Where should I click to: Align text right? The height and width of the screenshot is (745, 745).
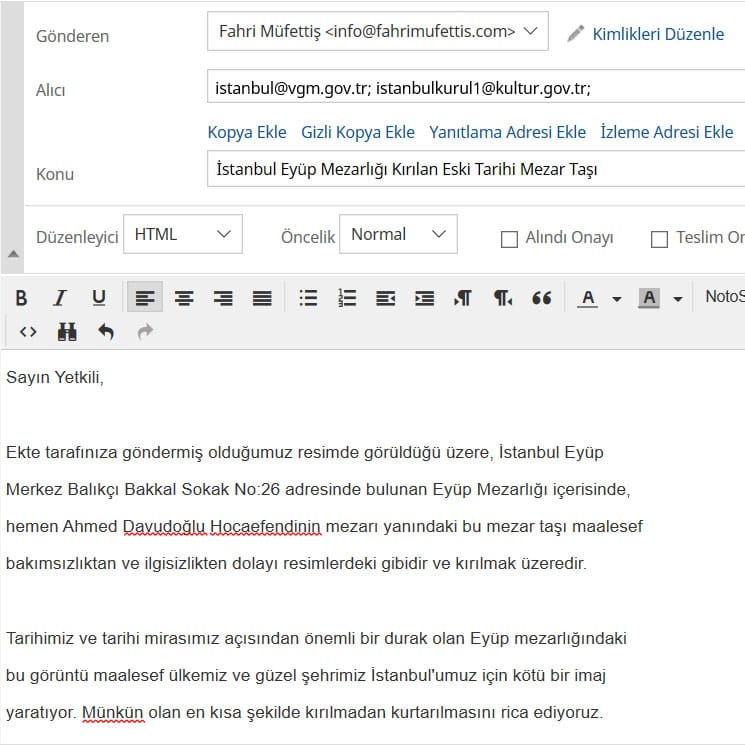pos(223,298)
